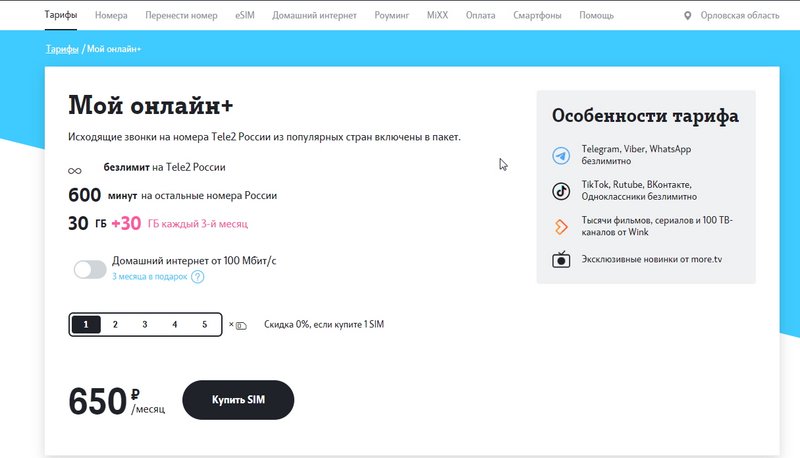The width and height of the screenshot is (800, 458).
Task: Open the Помощь menu item
Action: pos(596,15)
